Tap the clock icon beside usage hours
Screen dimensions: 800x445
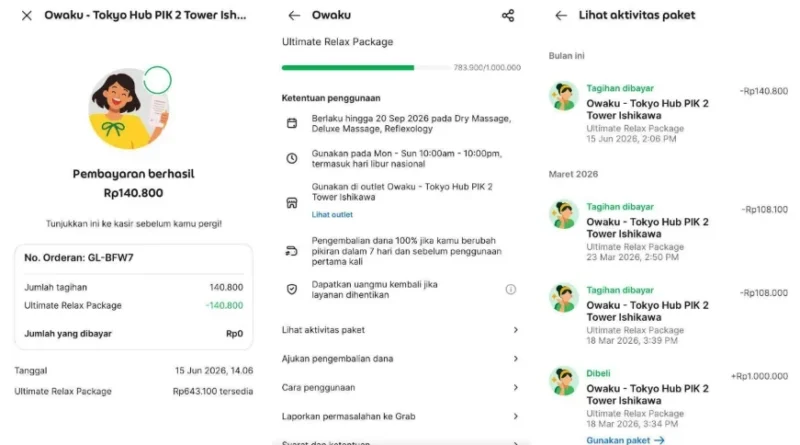(x=292, y=158)
